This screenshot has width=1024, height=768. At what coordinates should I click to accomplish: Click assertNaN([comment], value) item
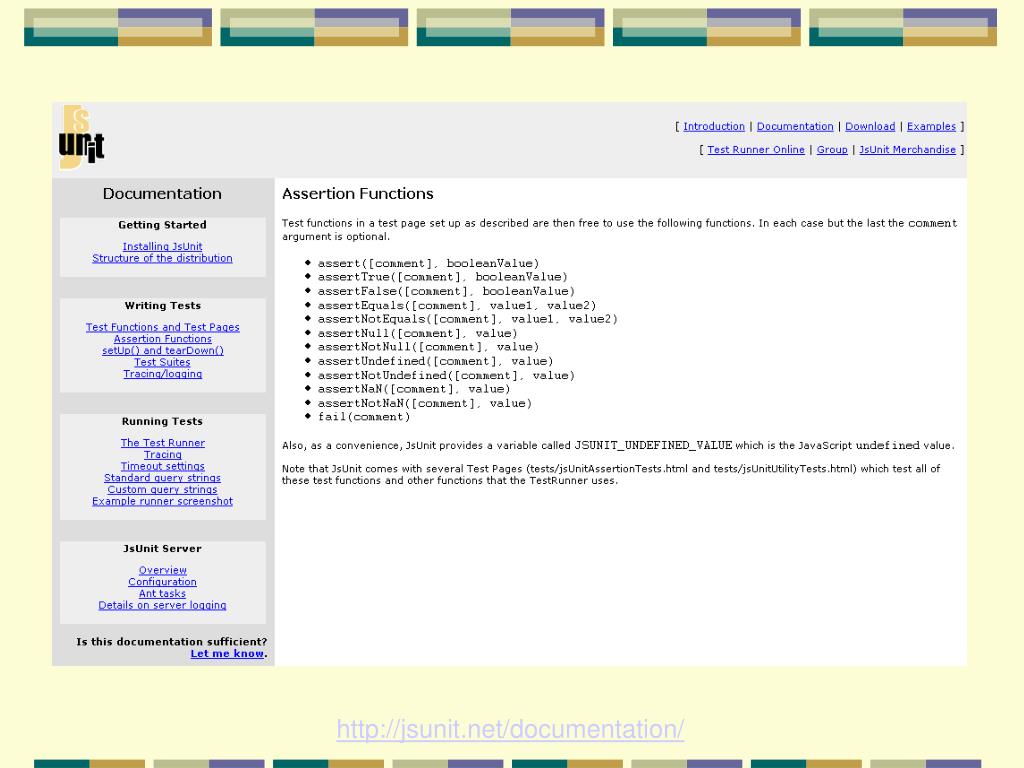point(414,389)
